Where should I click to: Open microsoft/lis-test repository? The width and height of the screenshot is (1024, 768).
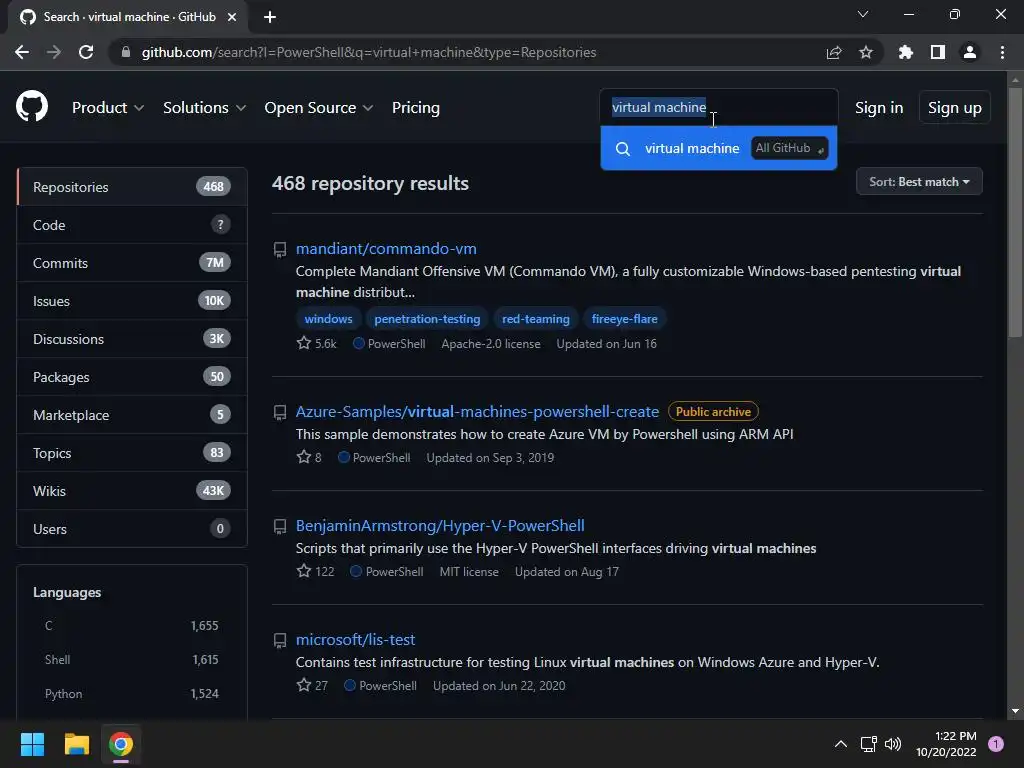point(355,639)
